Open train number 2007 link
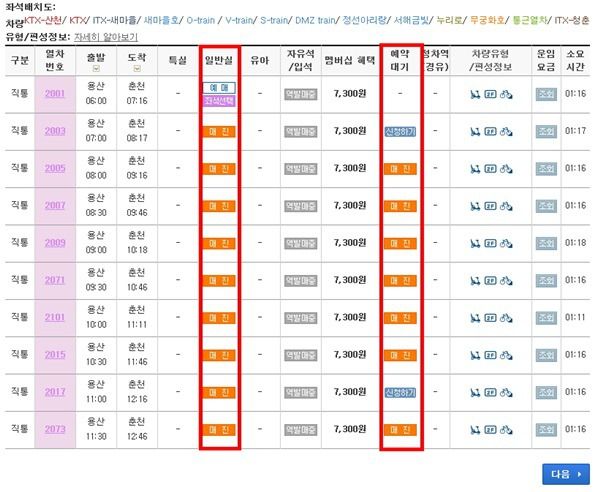The height and width of the screenshot is (492, 600). click(x=55, y=206)
